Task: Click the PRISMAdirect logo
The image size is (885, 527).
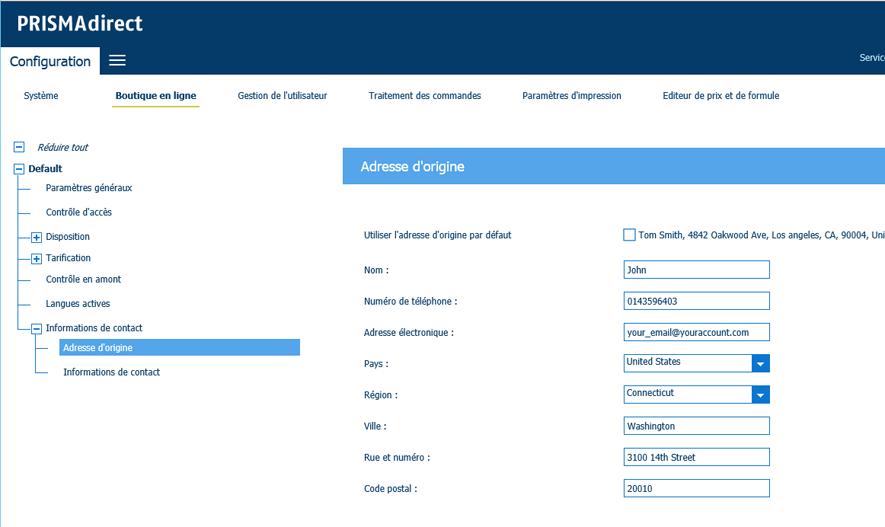Action: pos(80,24)
